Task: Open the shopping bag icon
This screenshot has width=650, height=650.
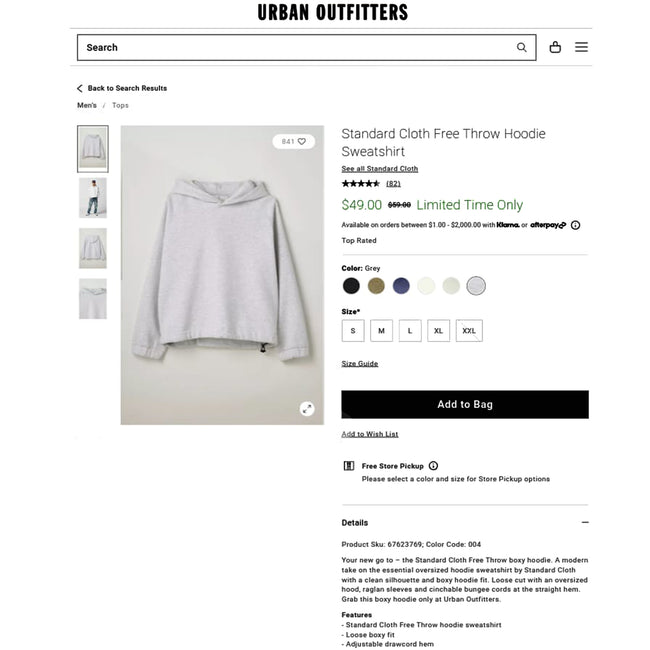Action: [x=555, y=47]
